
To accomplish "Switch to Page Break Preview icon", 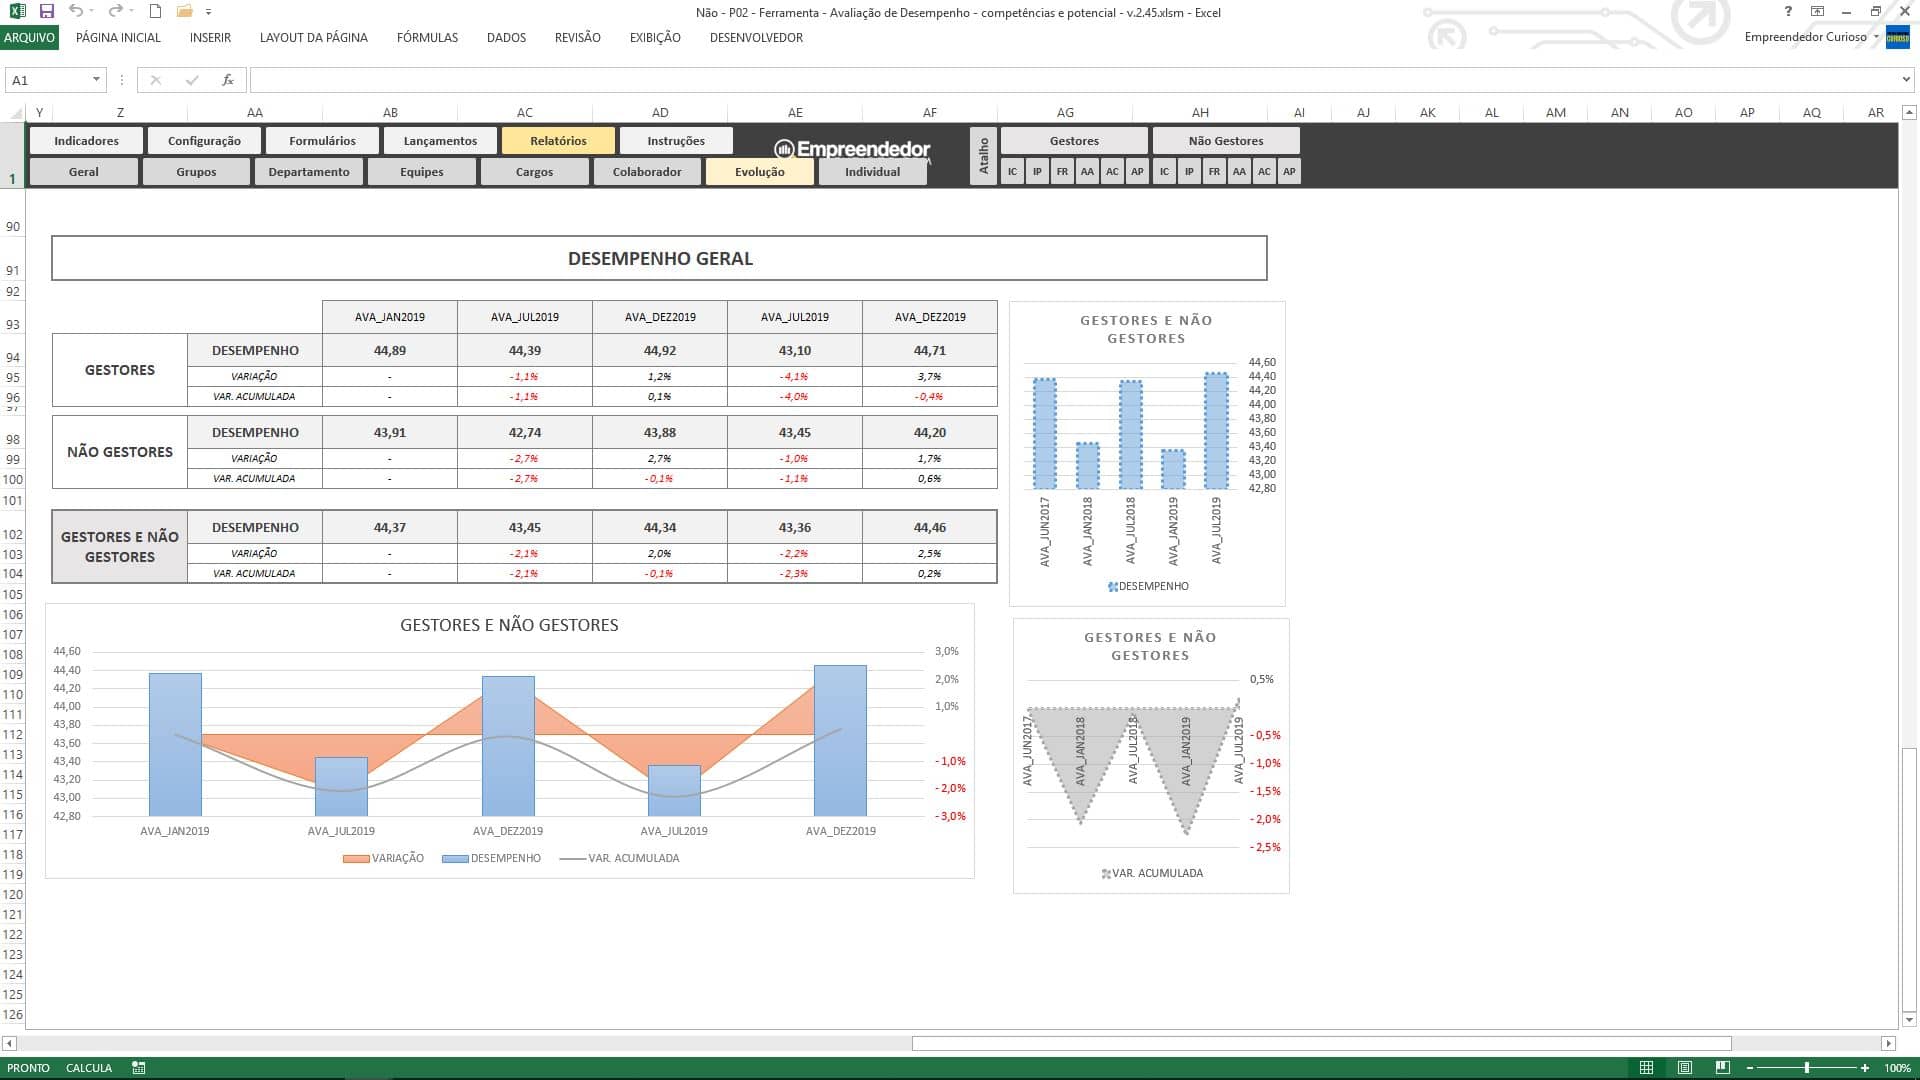I will 1722,1068.
